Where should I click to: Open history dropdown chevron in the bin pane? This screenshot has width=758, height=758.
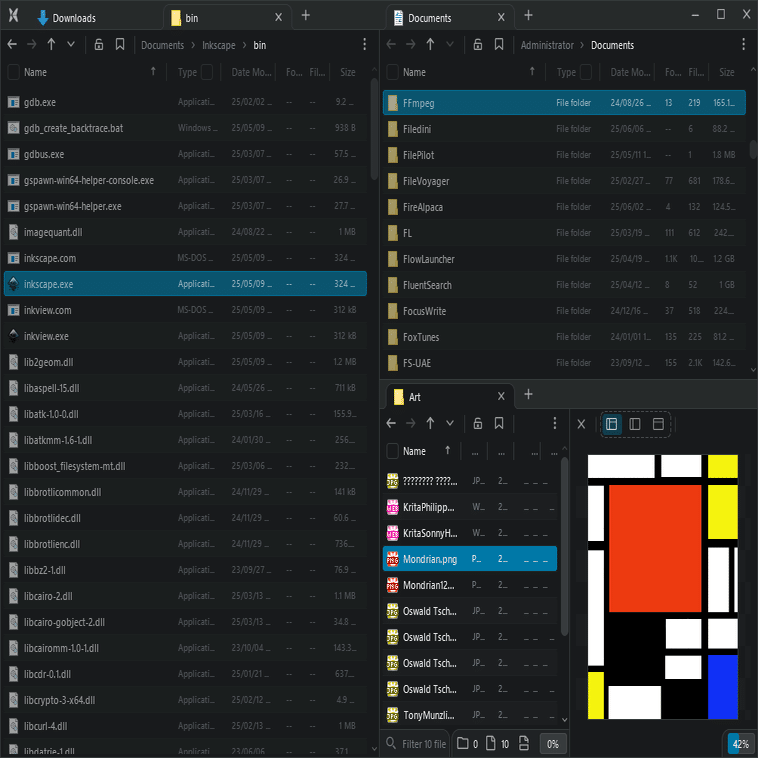click(71, 44)
